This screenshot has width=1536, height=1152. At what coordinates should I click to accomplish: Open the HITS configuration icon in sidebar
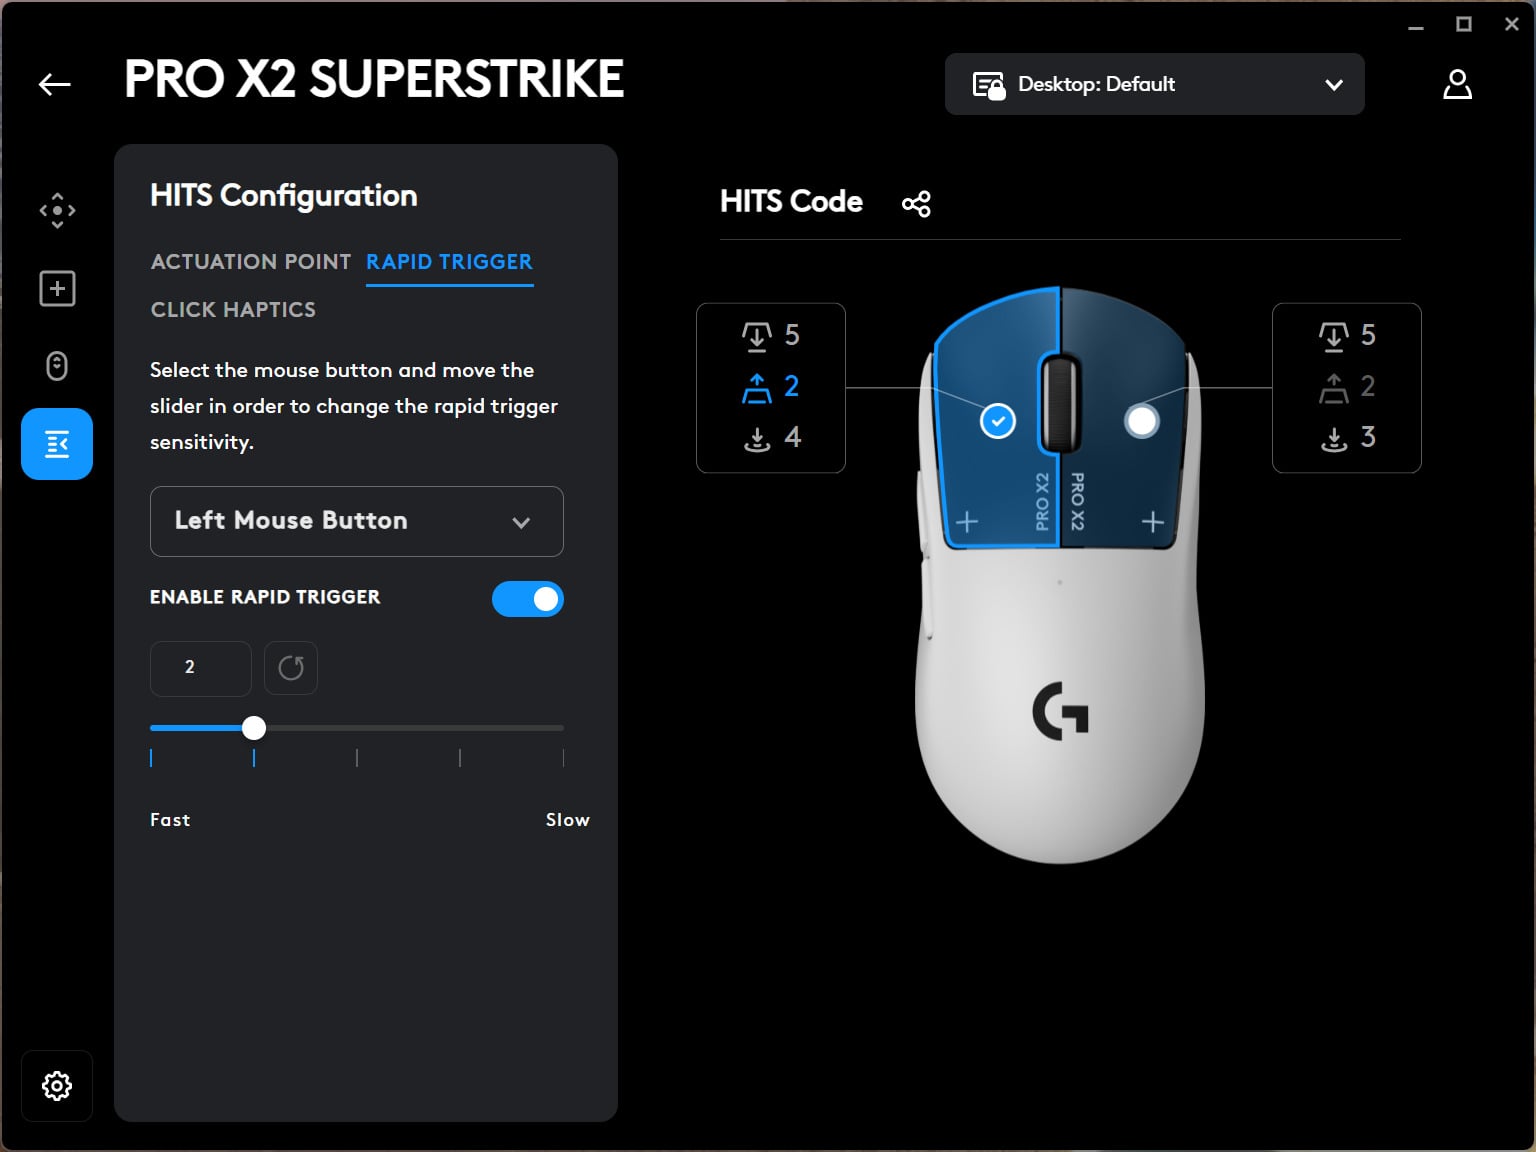tap(57, 443)
